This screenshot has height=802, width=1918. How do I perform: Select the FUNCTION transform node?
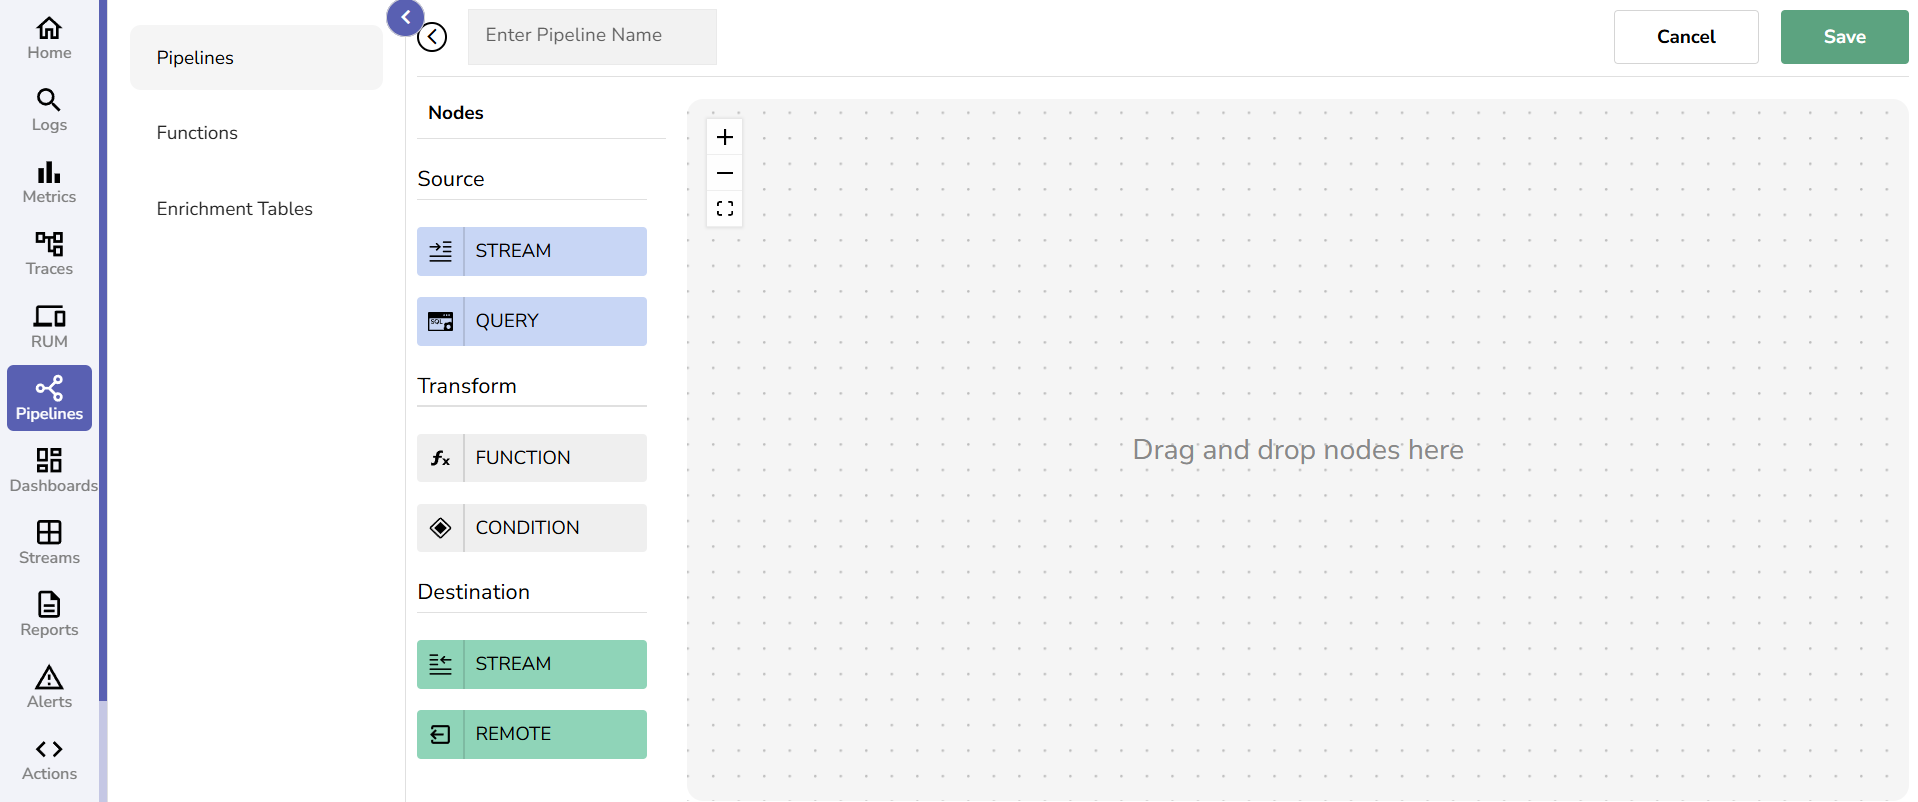[x=531, y=457]
